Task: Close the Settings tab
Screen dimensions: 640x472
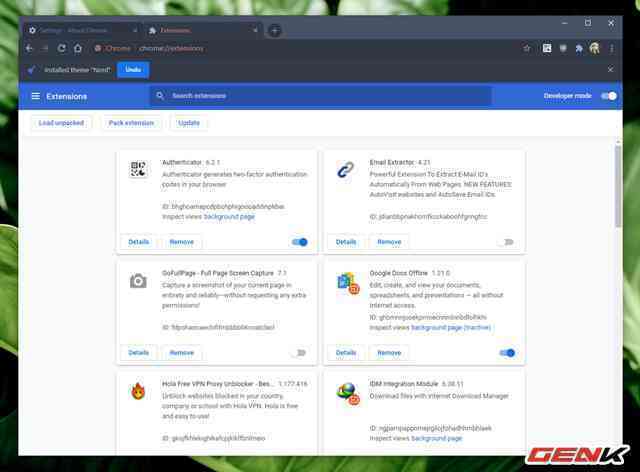Action: coord(135,30)
